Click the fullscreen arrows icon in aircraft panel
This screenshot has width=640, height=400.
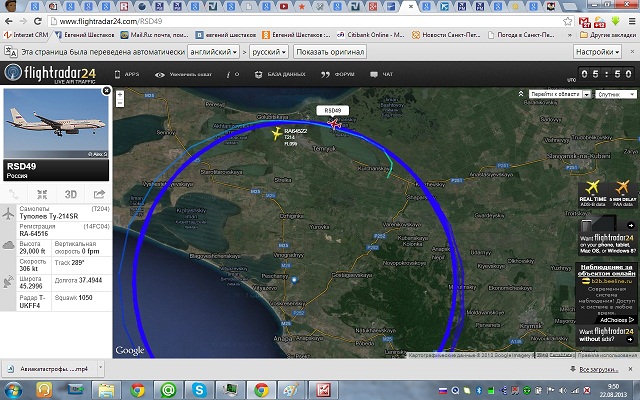coord(42,194)
